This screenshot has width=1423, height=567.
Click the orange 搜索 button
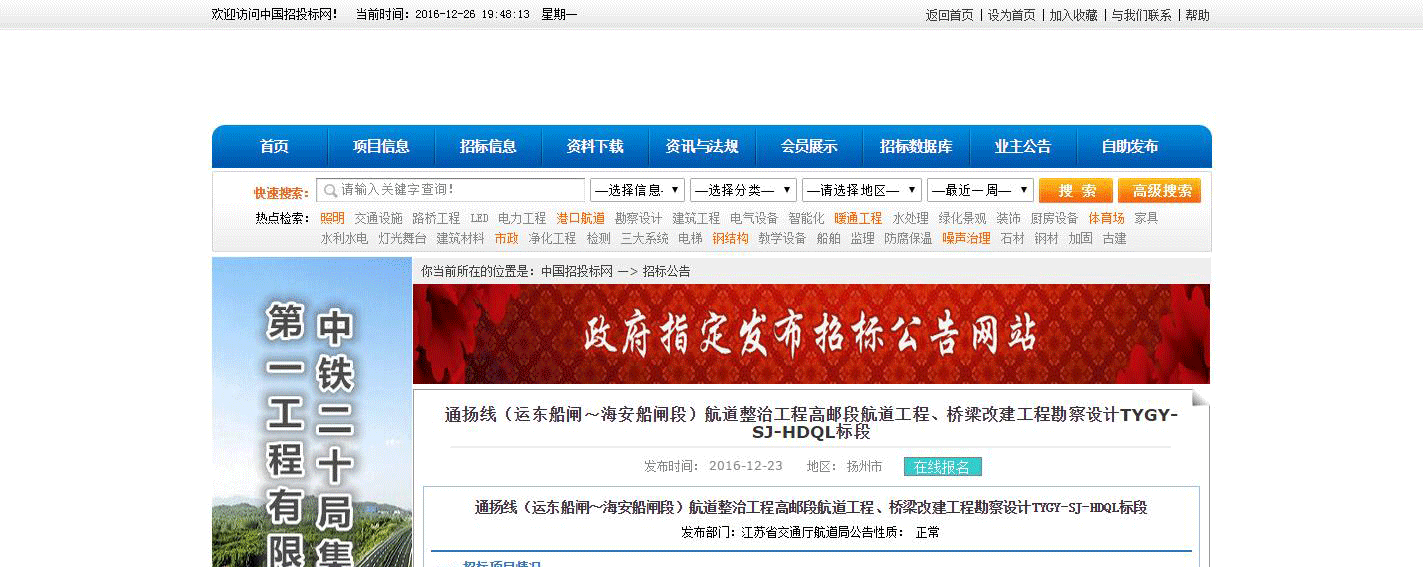[1076, 191]
